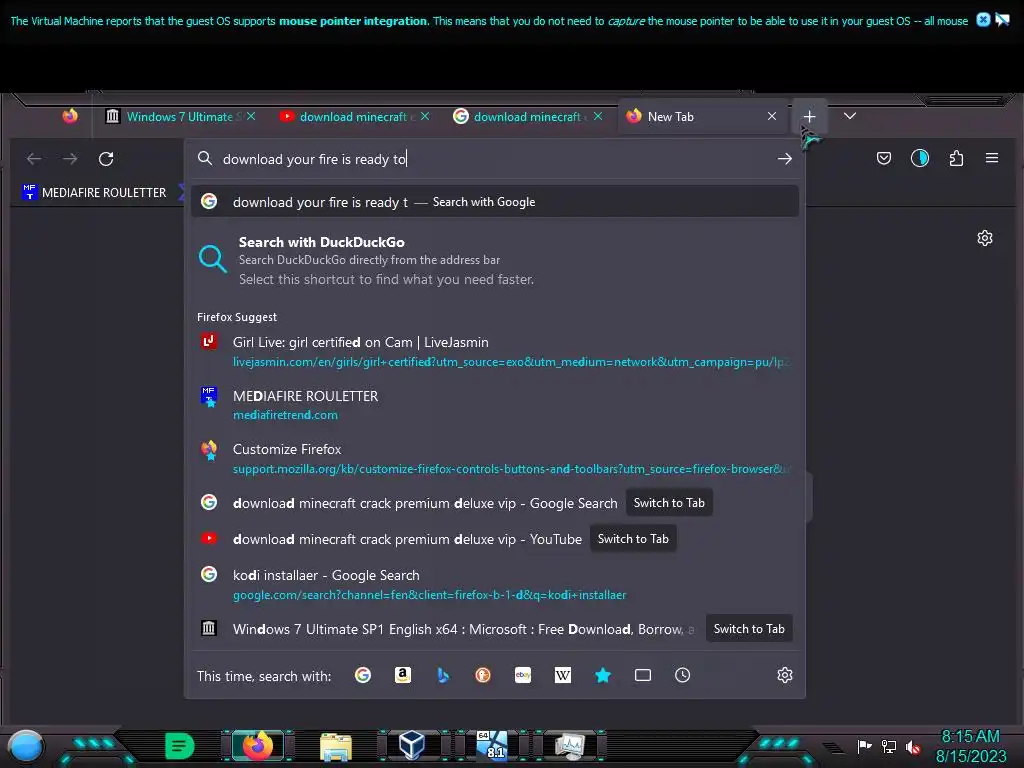Open LiveJasmin Girl Live suggestion
The height and width of the screenshot is (768, 1024).
tap(495, 351)
